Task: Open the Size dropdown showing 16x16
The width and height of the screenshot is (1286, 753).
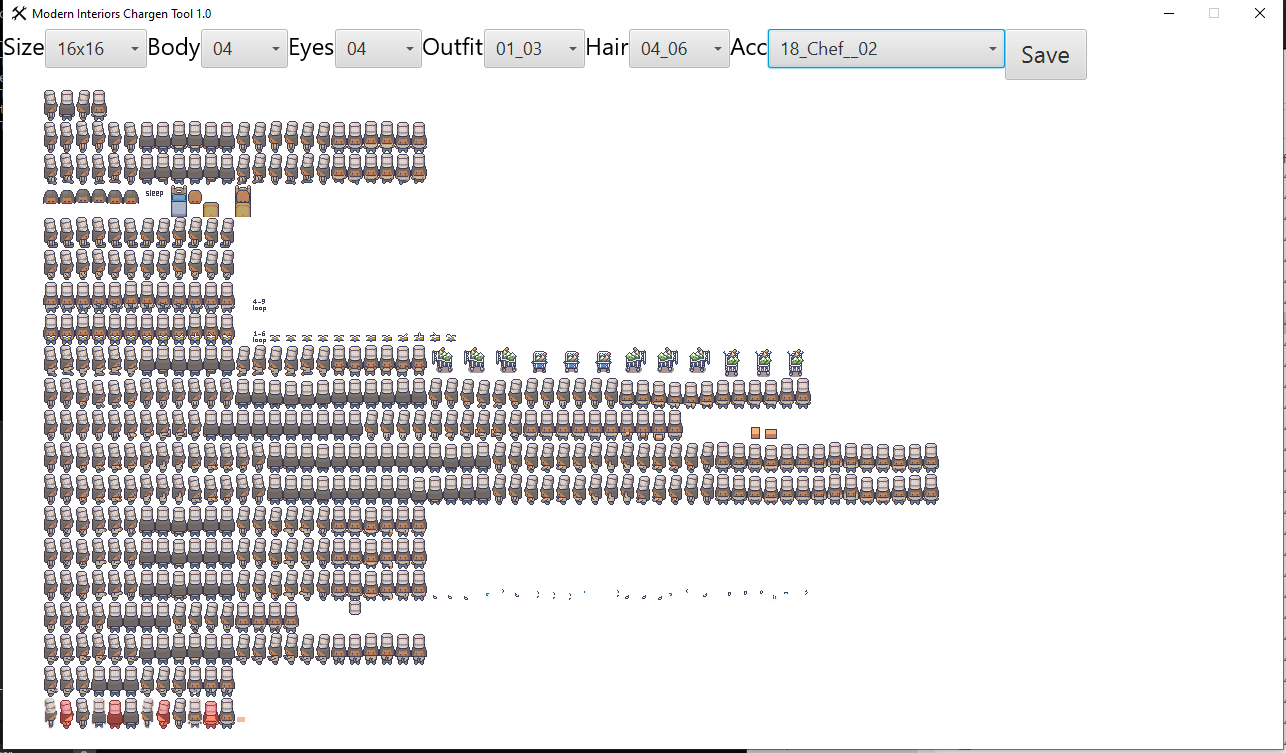Action: [x=96, y=49]
